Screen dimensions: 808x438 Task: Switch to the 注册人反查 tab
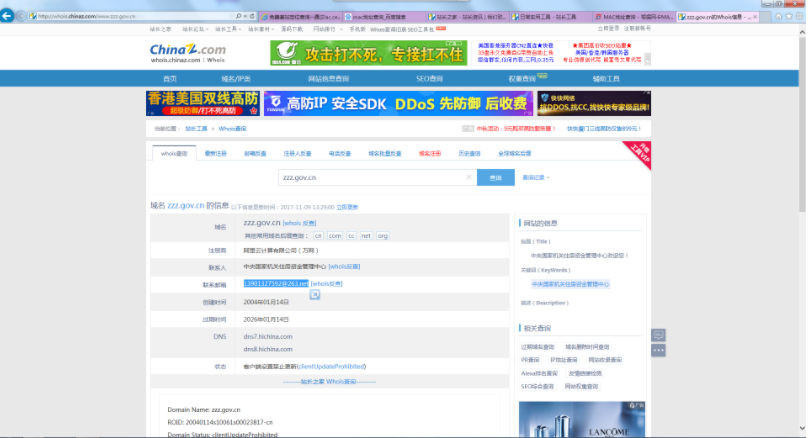click(297, 154)
